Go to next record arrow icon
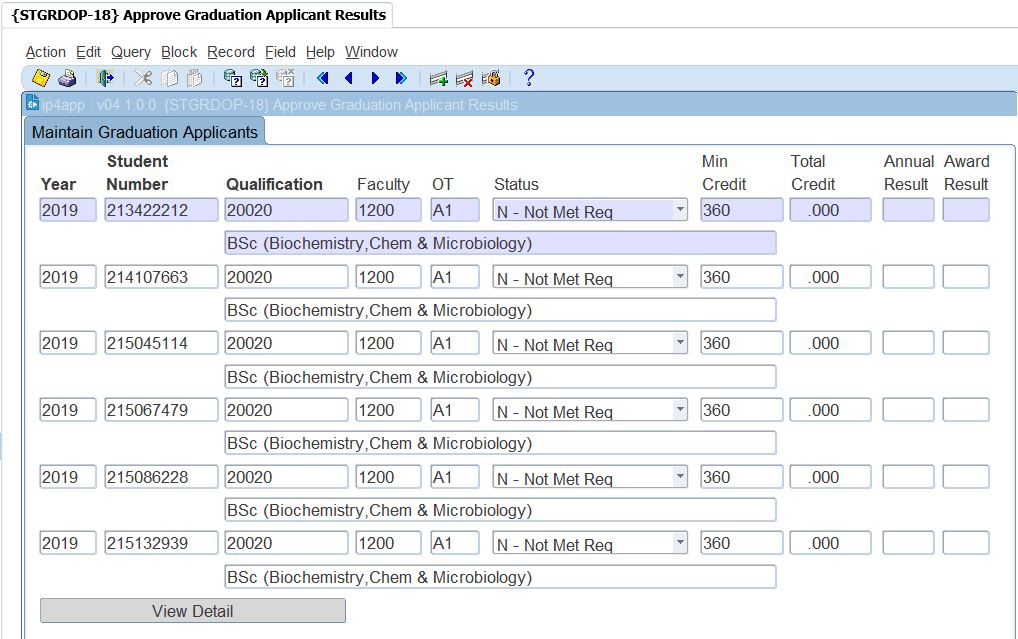The image size is (1018, 639). (375, 78)
